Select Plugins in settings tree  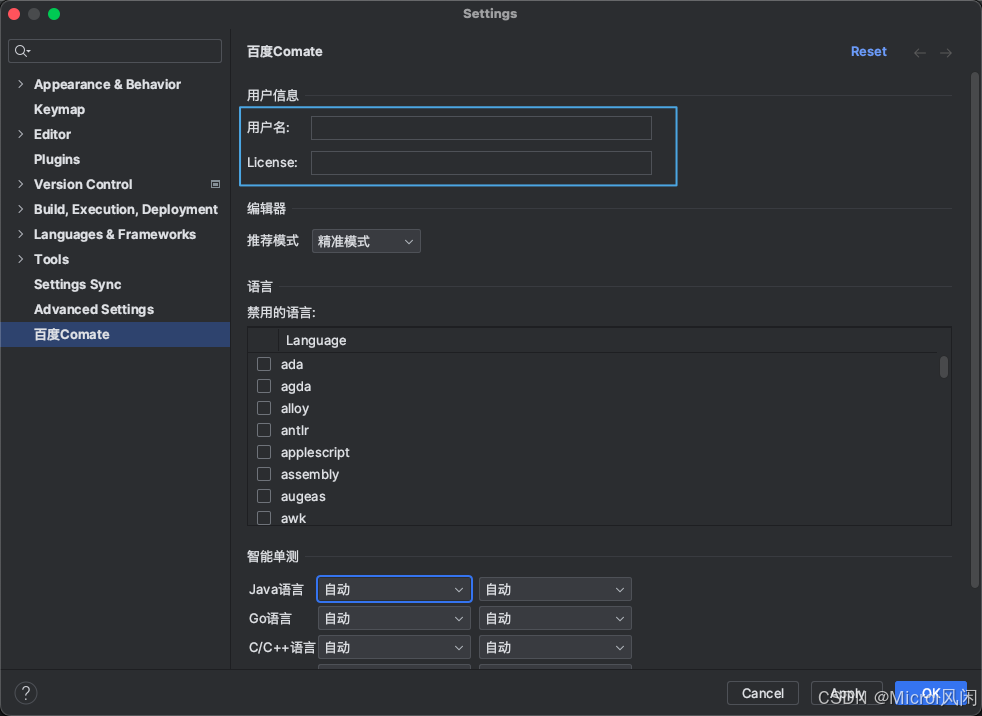57,159
